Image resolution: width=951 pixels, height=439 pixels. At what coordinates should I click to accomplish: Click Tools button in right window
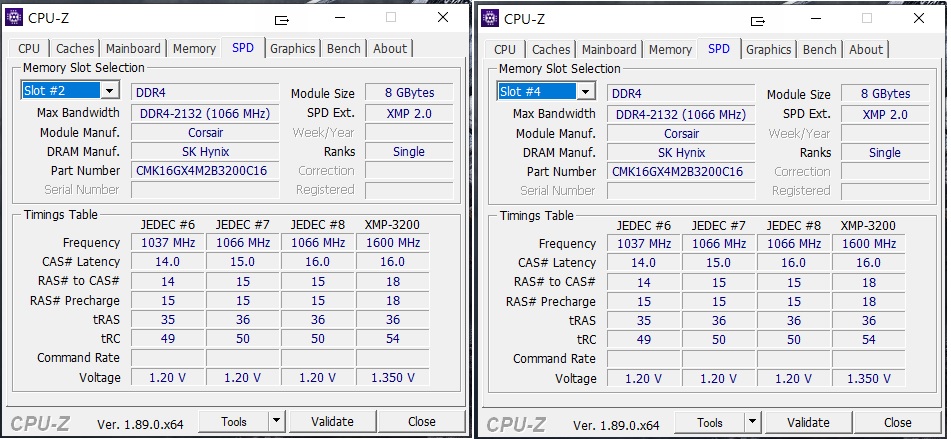710,422
